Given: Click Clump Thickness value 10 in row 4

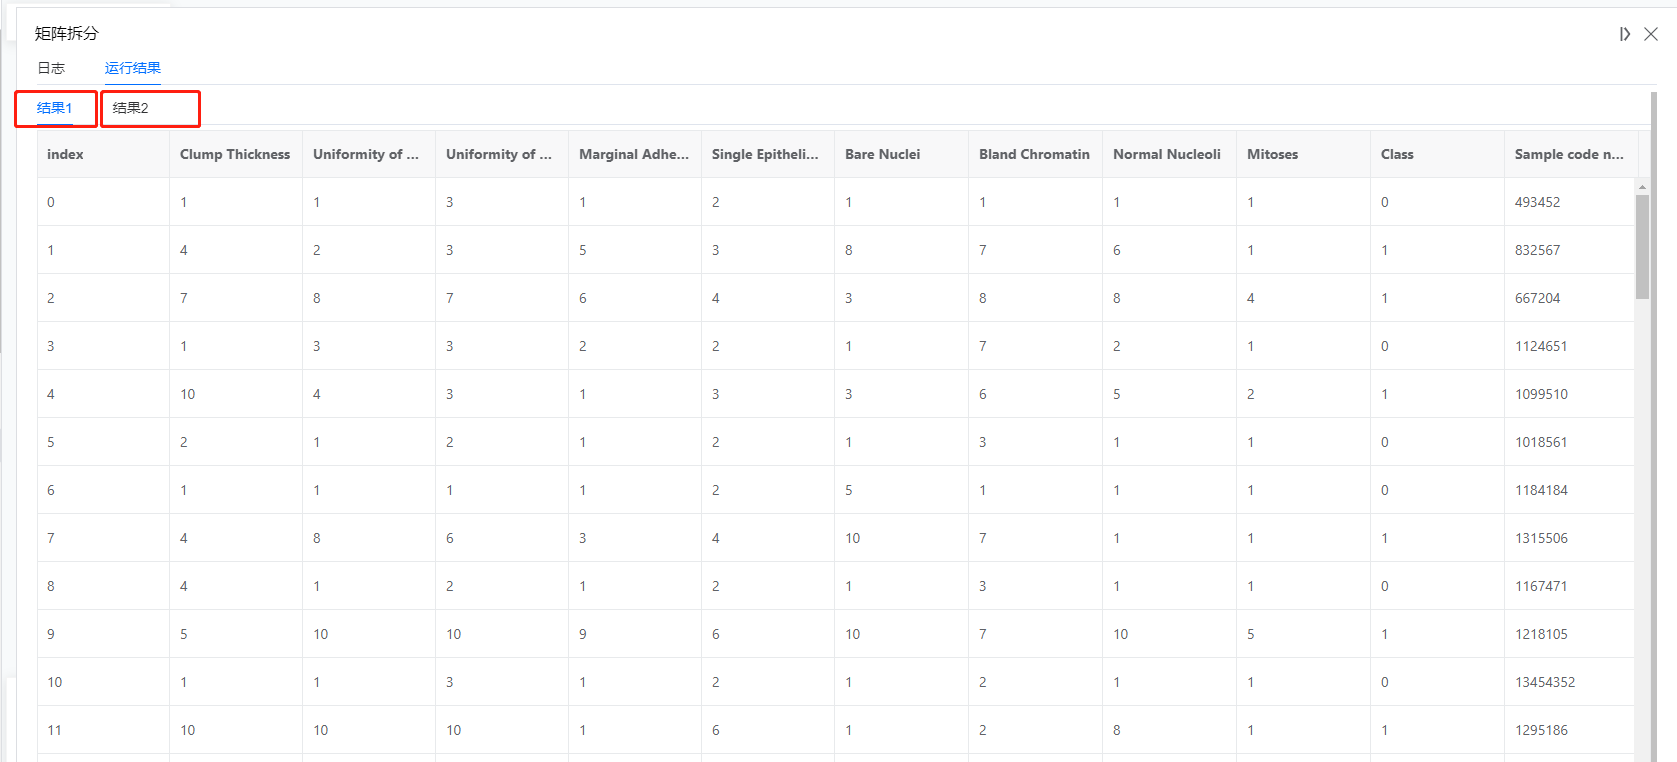Looking at the screenshot, I should pos(188,394).
